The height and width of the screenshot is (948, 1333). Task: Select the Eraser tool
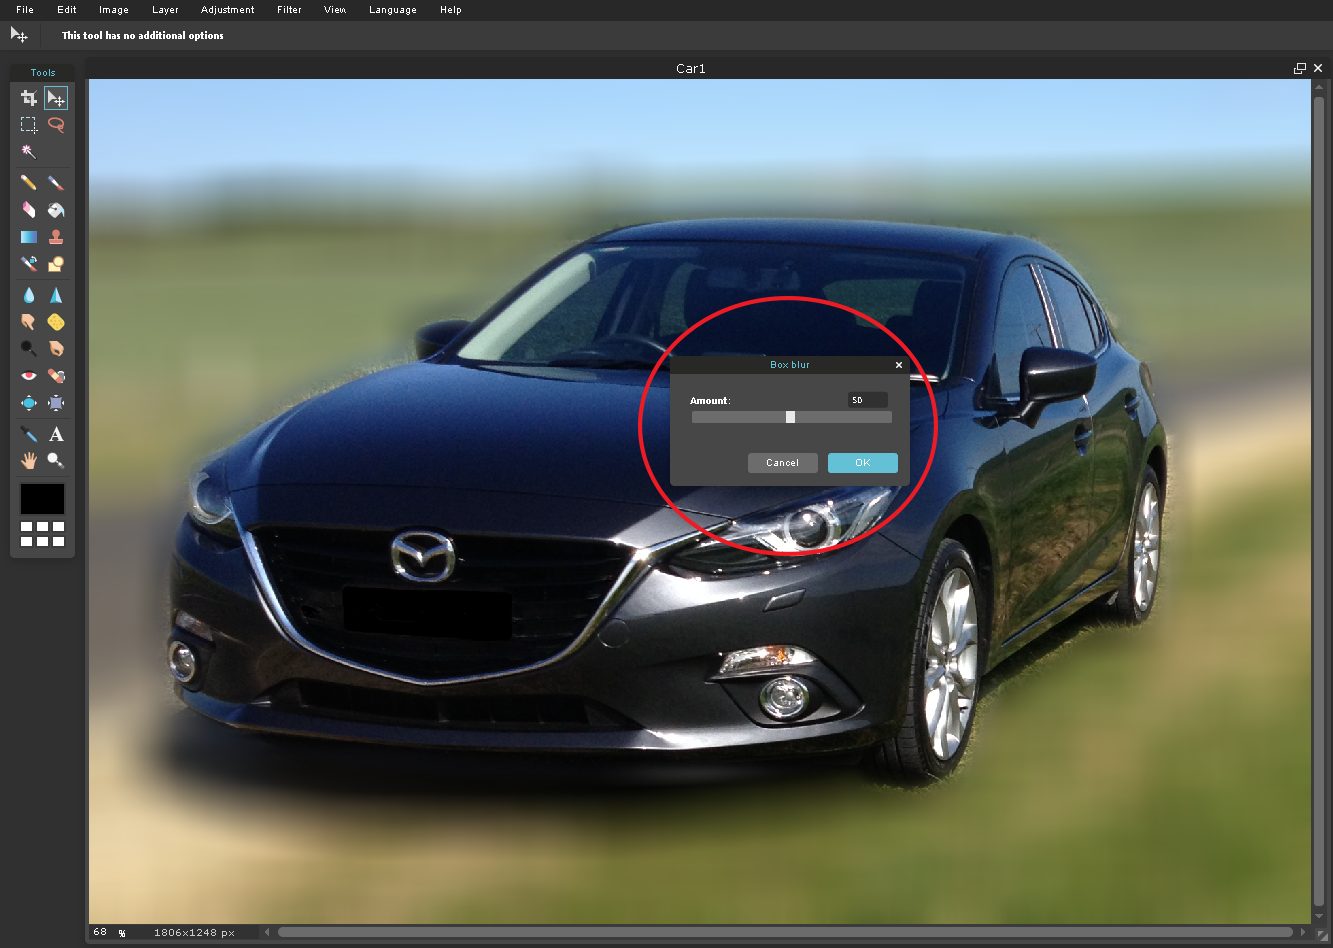pyautogui.click(x=29, y=210)
